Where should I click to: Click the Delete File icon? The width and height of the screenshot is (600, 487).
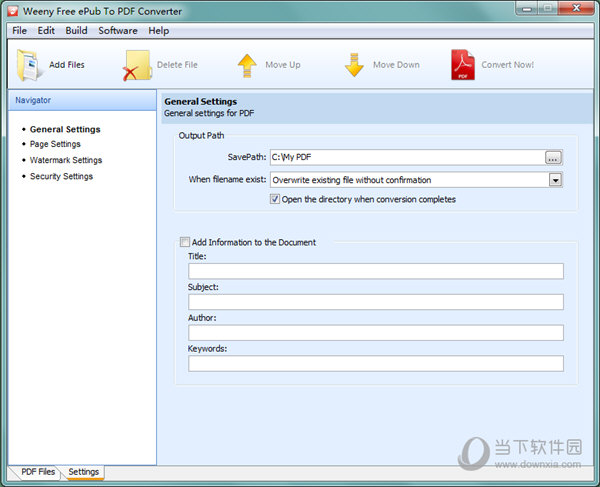(x=137, y=65)
